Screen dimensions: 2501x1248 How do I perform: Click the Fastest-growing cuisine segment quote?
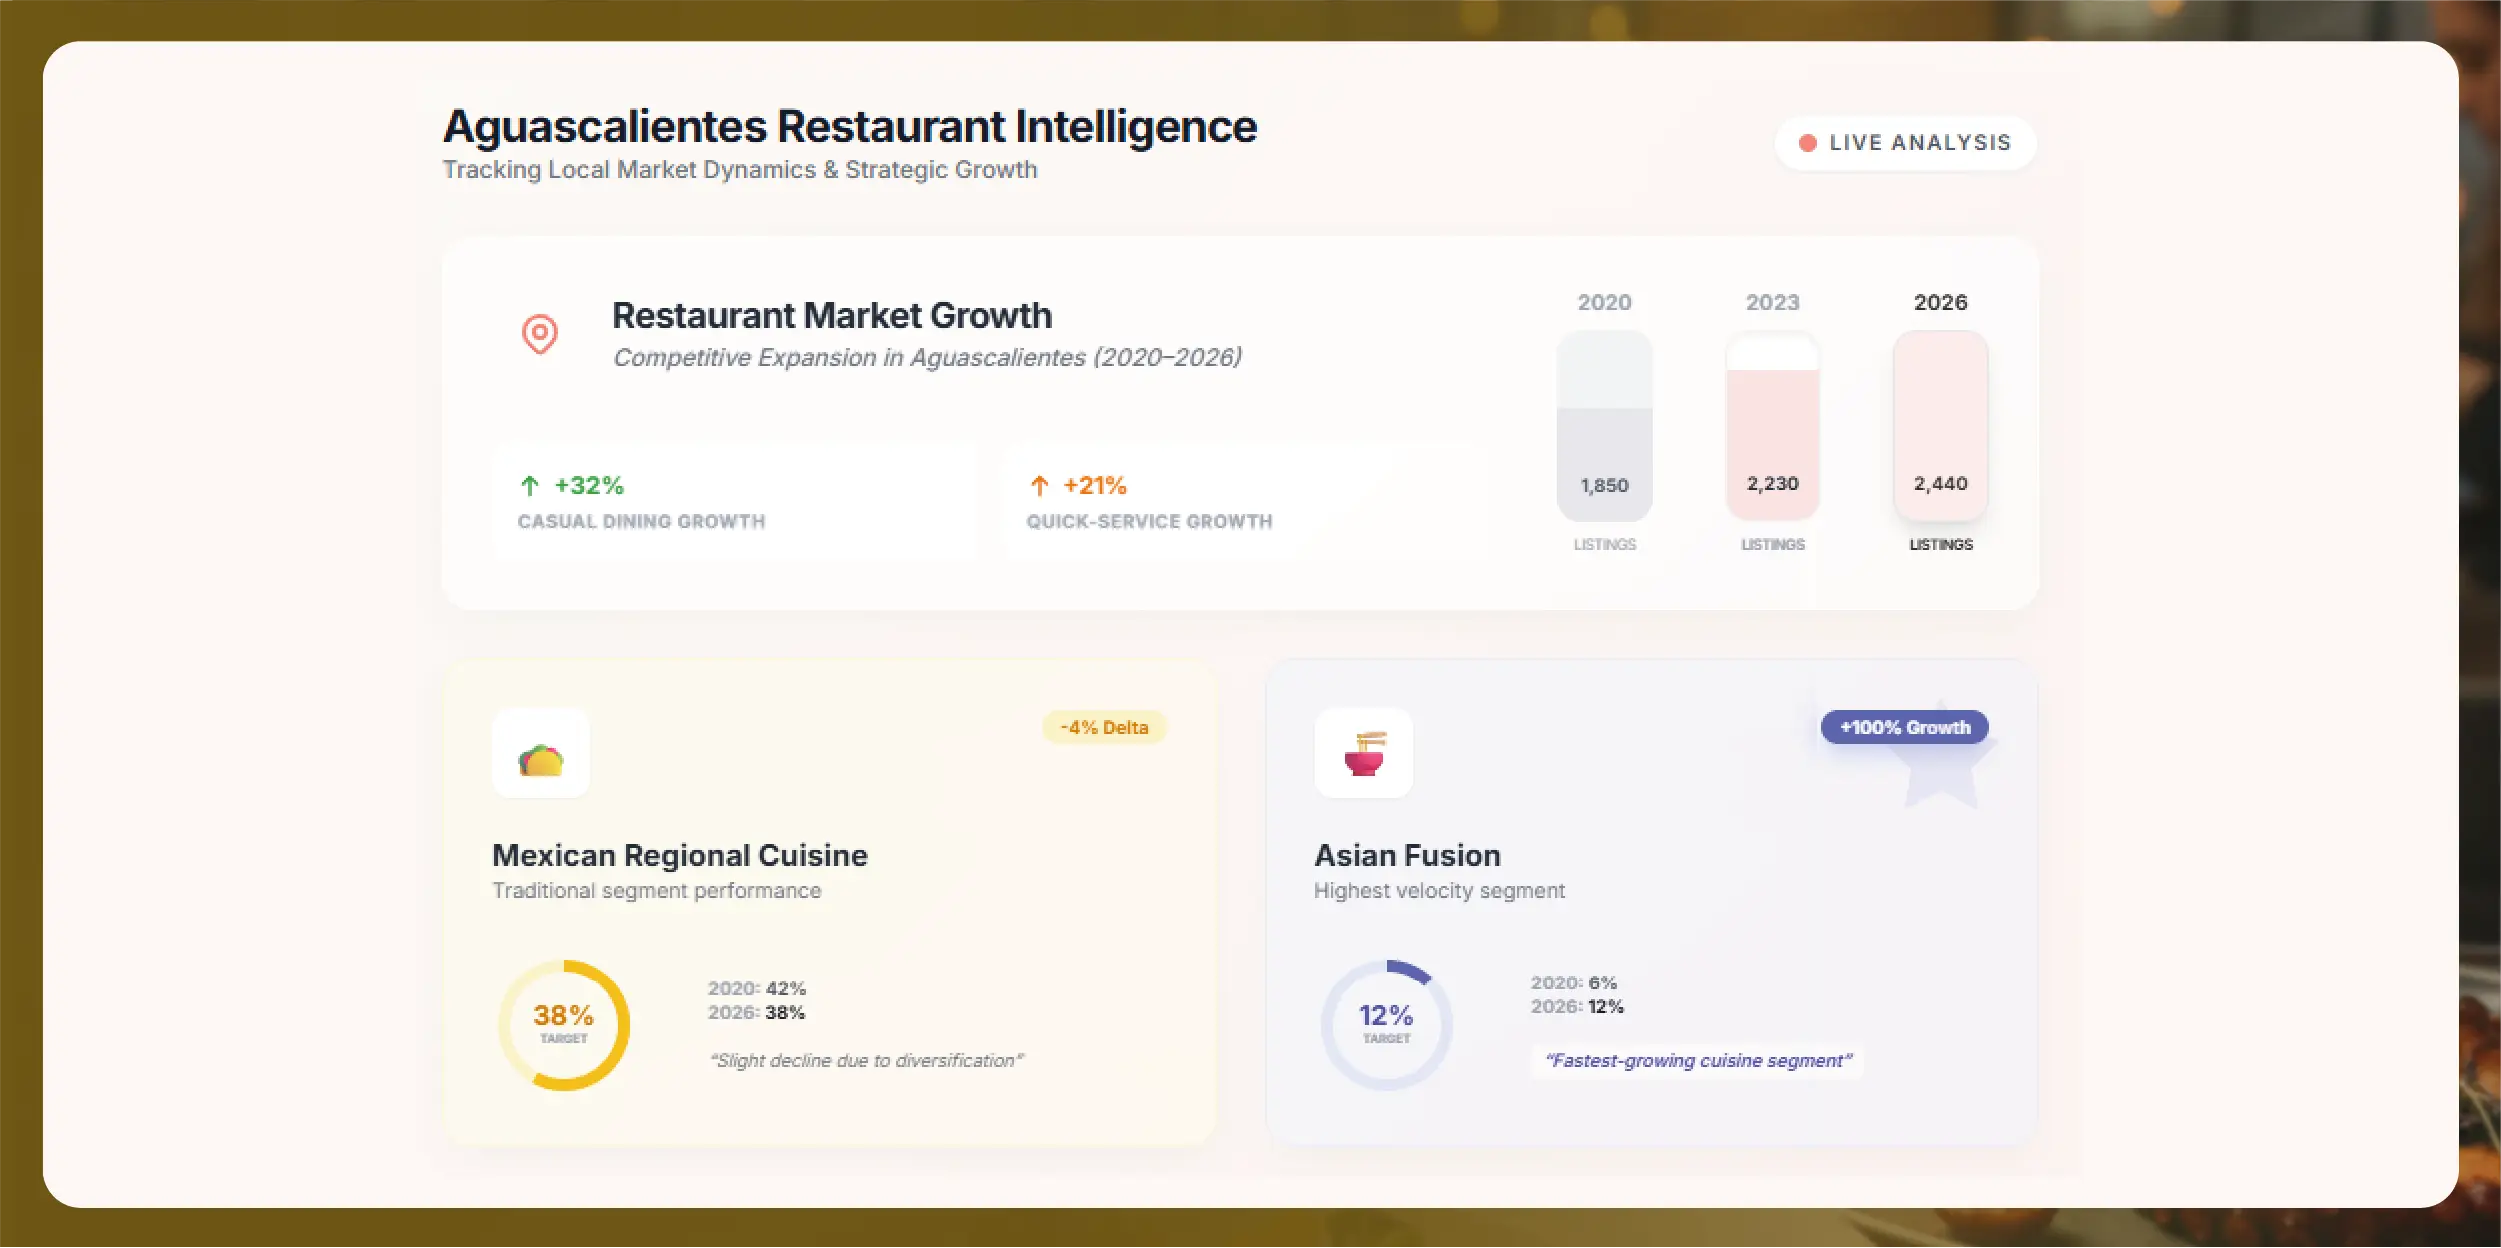(x=1697, y=1061)
